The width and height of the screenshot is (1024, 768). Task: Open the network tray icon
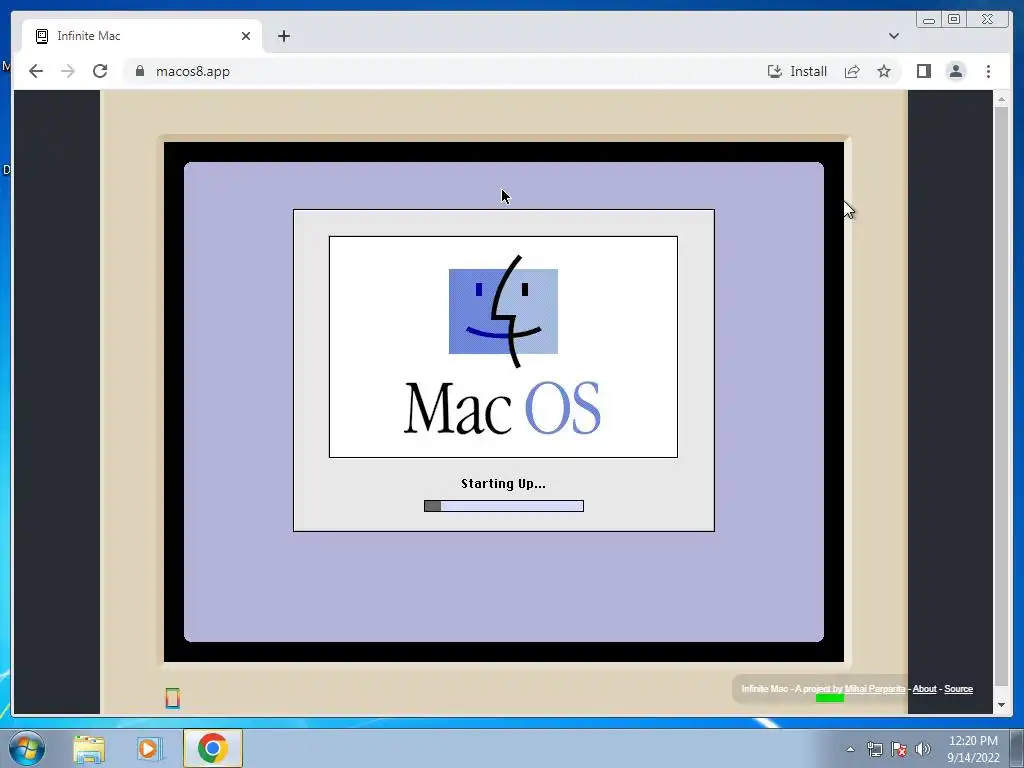tap(874, 749)
